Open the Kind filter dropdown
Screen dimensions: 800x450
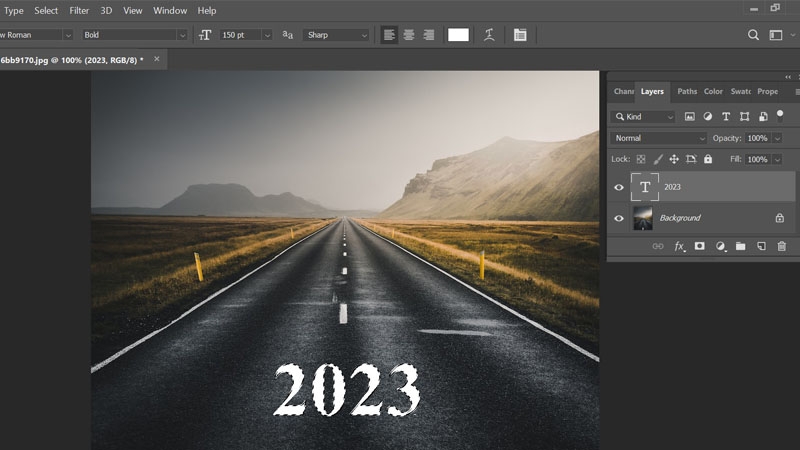(643, 117)
